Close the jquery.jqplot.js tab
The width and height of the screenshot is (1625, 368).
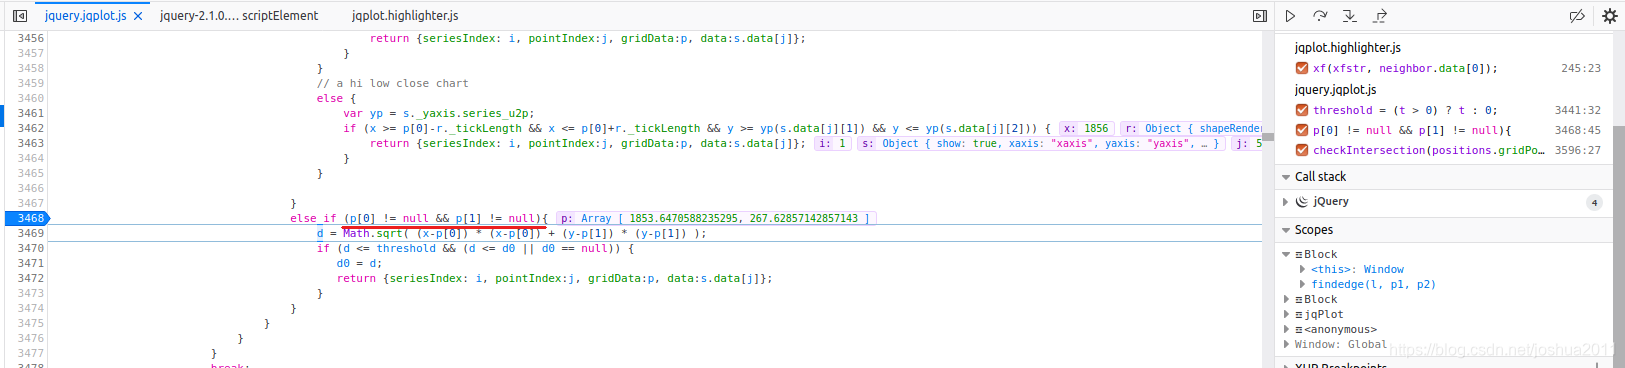coord(138,16)
